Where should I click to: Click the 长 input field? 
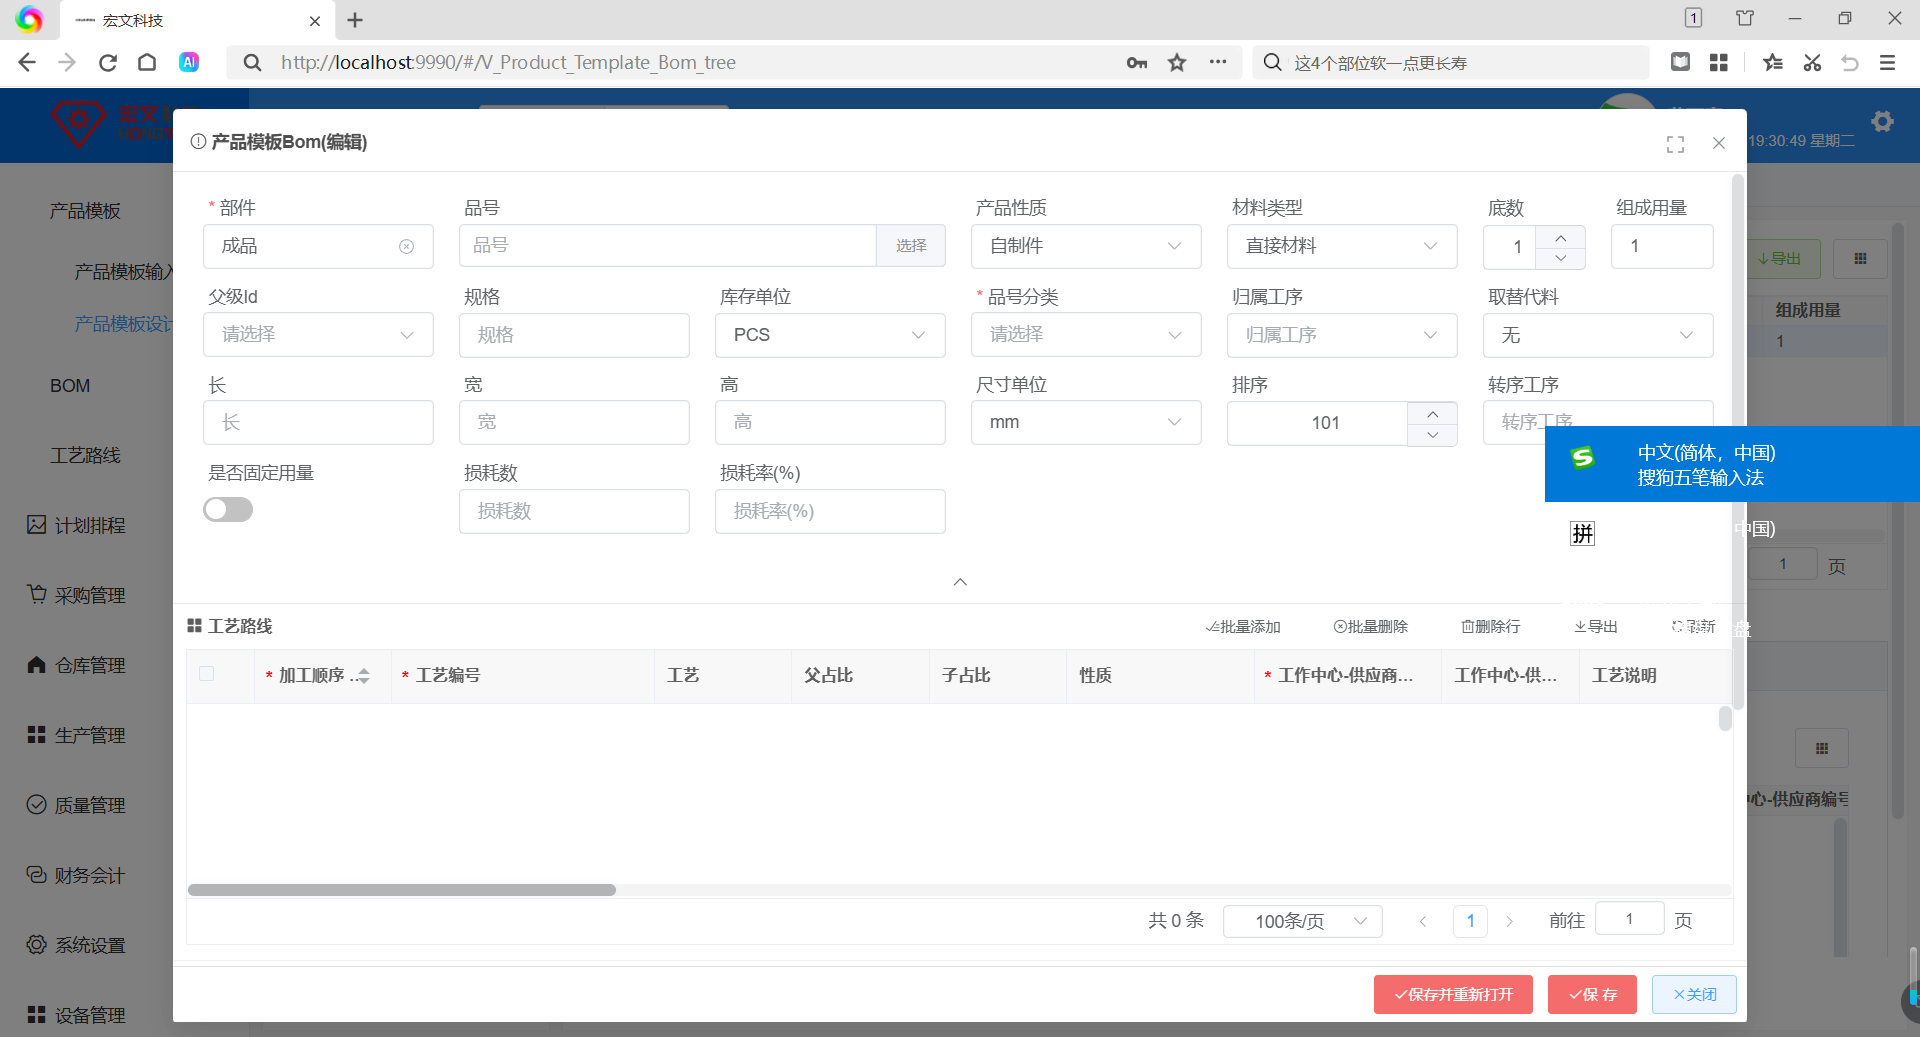tap(318, 423)
